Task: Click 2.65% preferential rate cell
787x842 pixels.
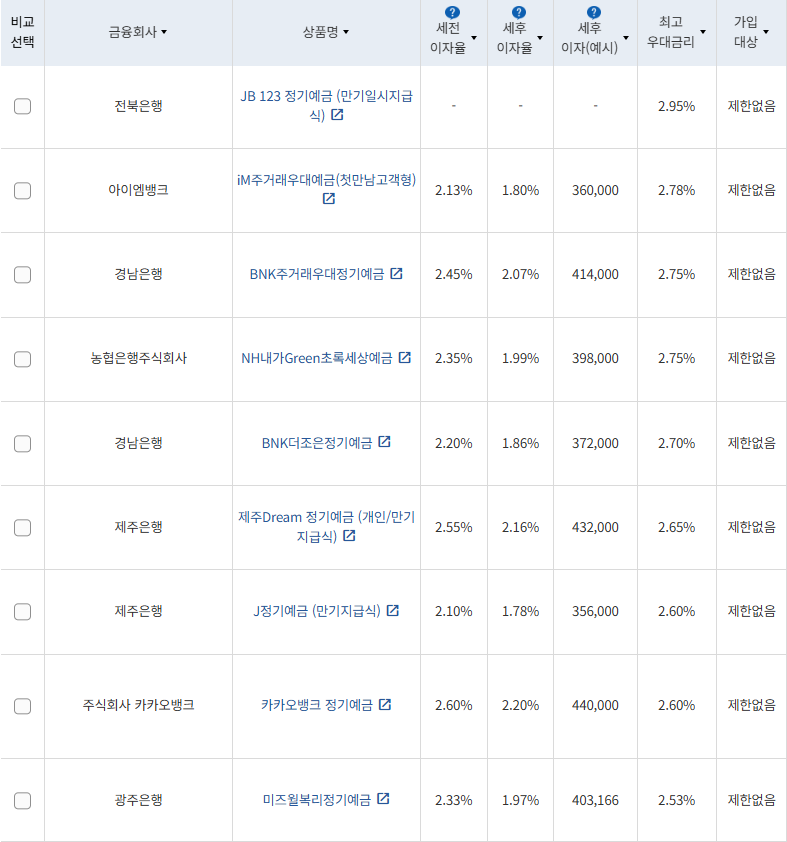Action: (676, 527)
